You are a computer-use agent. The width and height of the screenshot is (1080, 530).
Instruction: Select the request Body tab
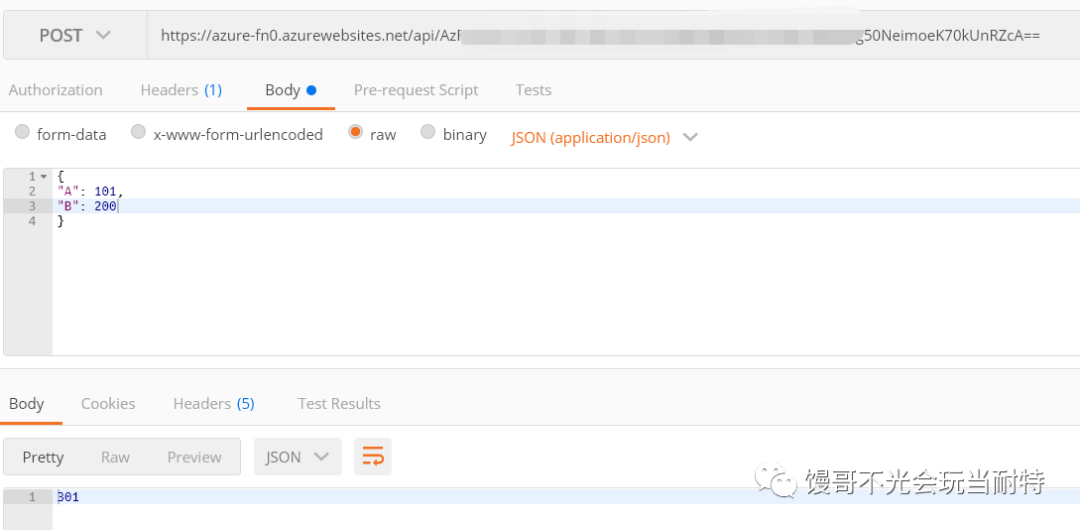[x=291, y=90]
